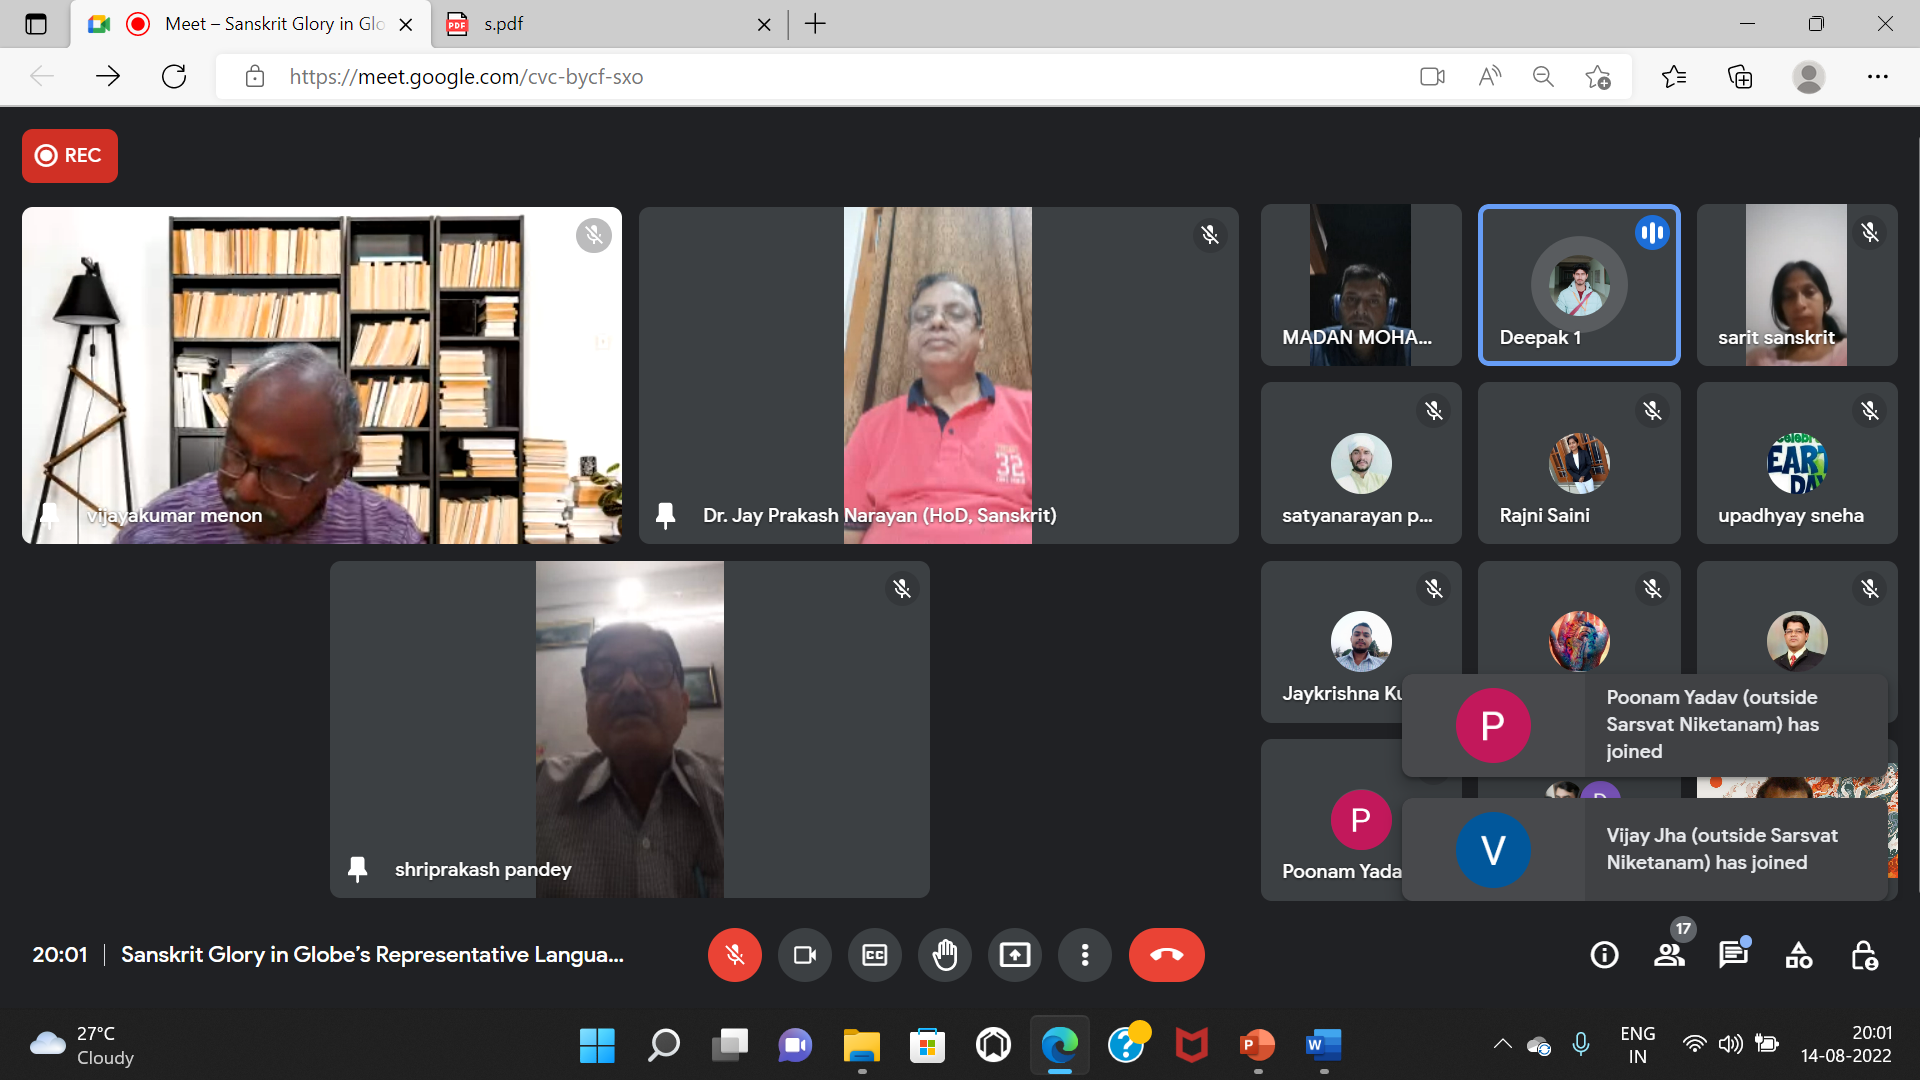Open browser Settings and more ellipsis menu
Image resolution: width=1920 pixels, height=1080 pixels.
1877,77
